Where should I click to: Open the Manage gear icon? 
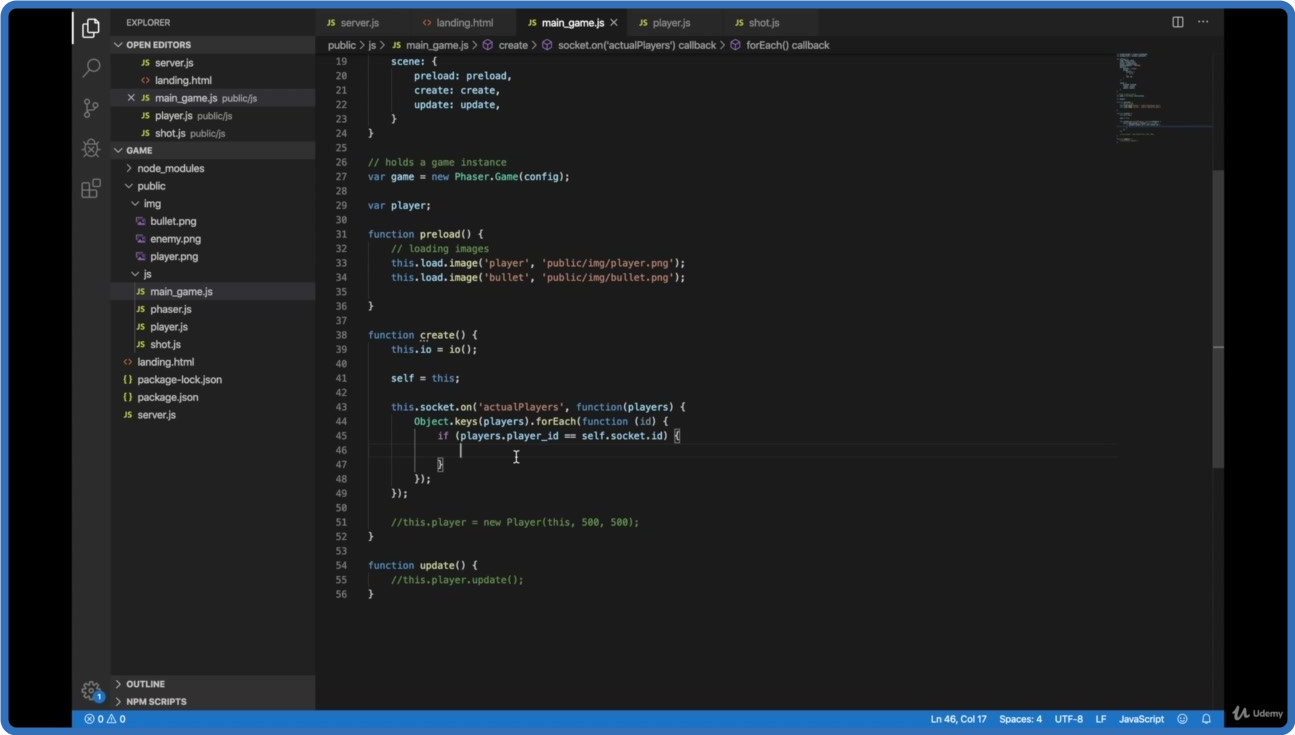click(91, 690)
